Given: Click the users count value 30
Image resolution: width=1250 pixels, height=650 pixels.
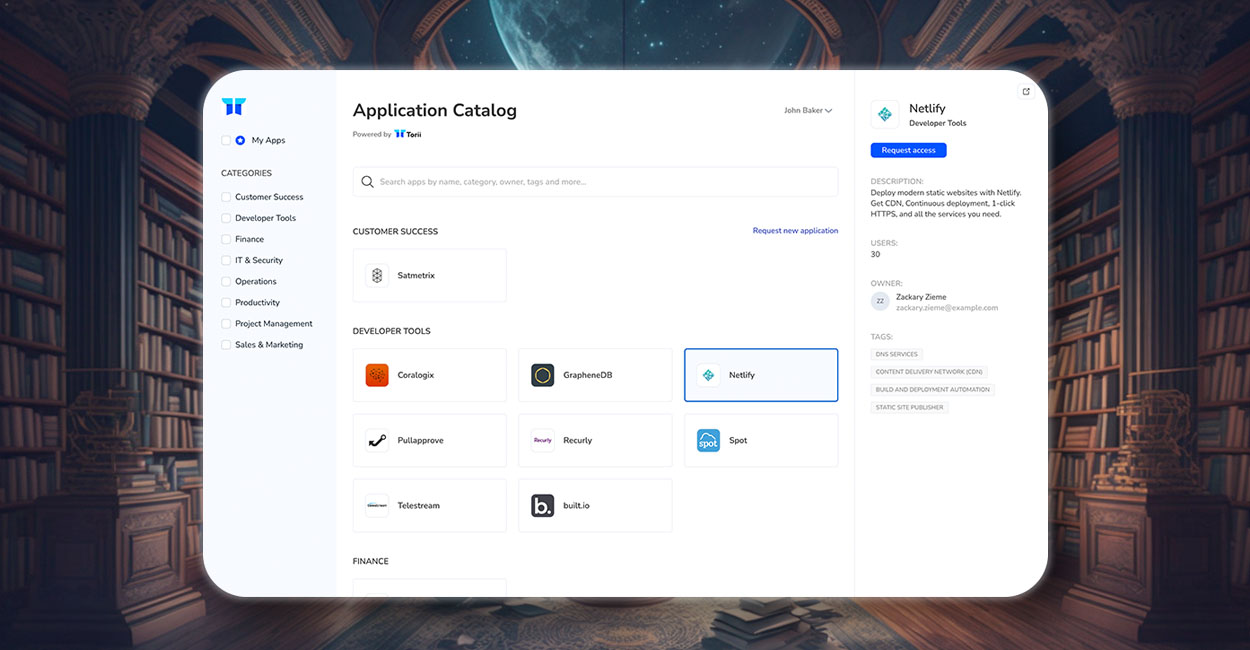Looking at the screenshot, I should click(x=875, y=254).
